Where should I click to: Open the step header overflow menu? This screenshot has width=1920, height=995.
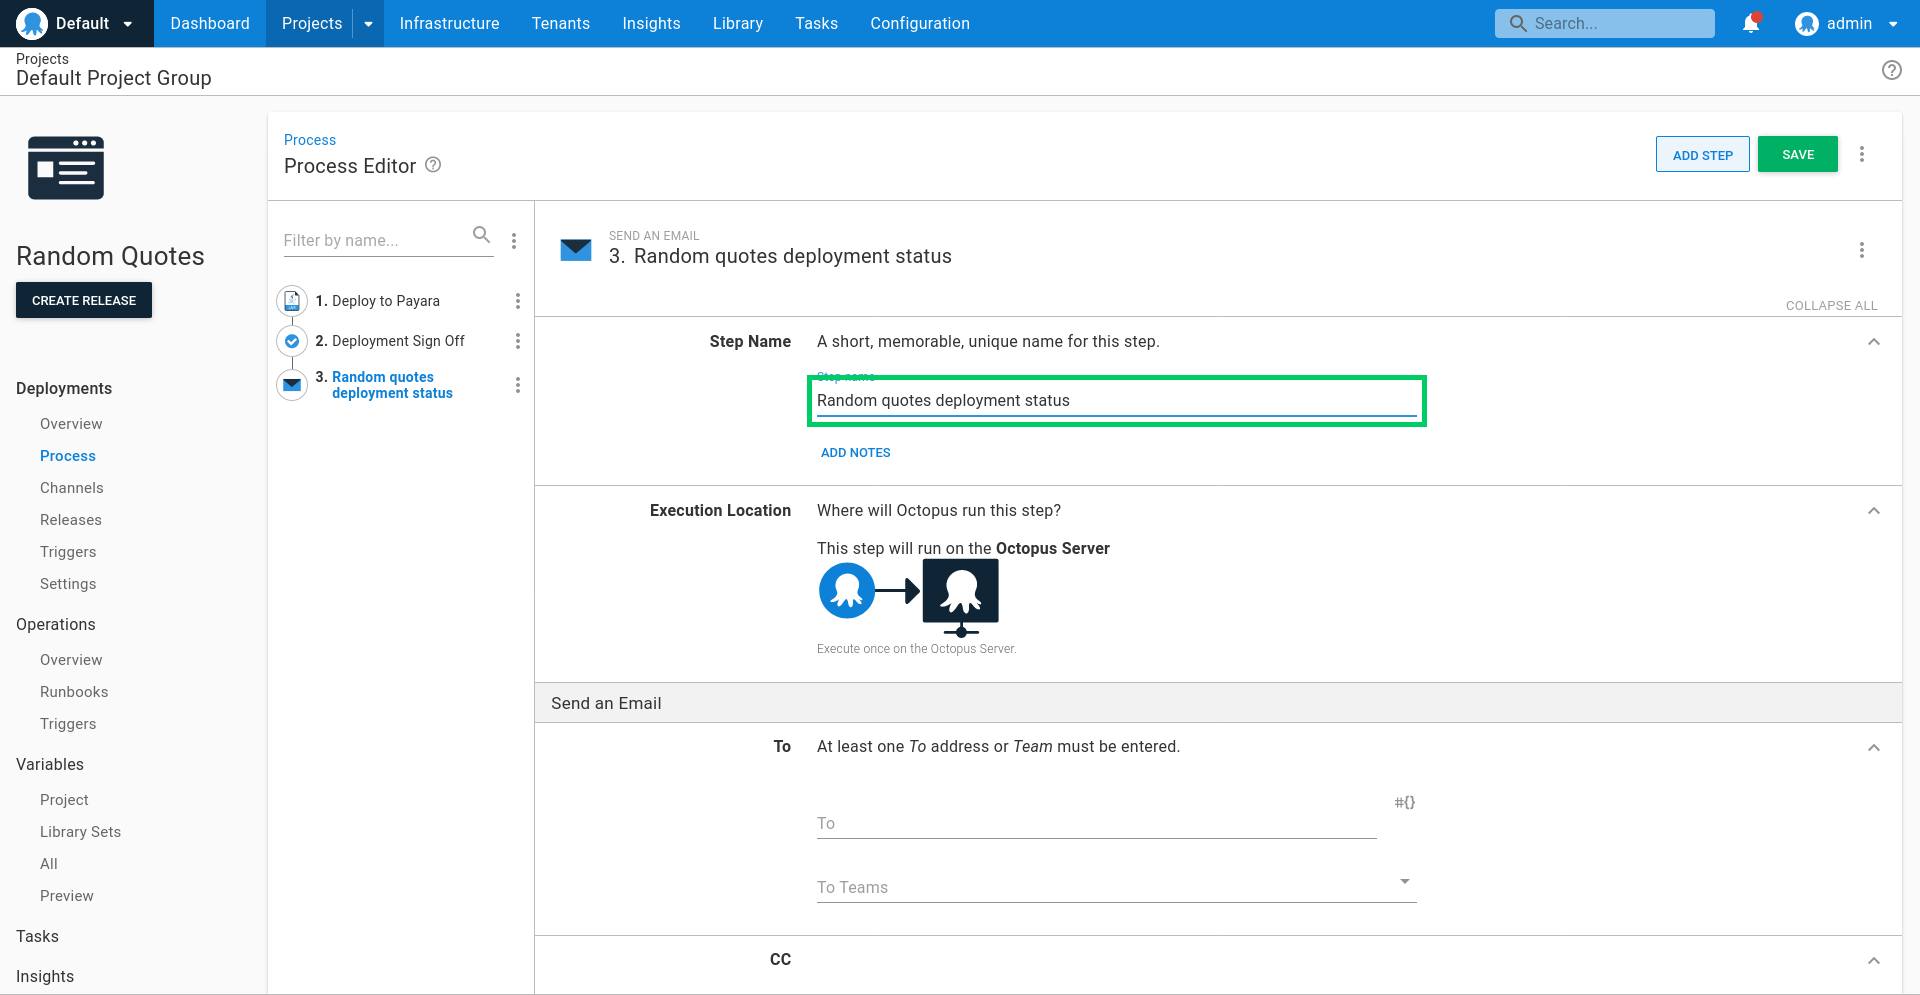point(1862,250)
